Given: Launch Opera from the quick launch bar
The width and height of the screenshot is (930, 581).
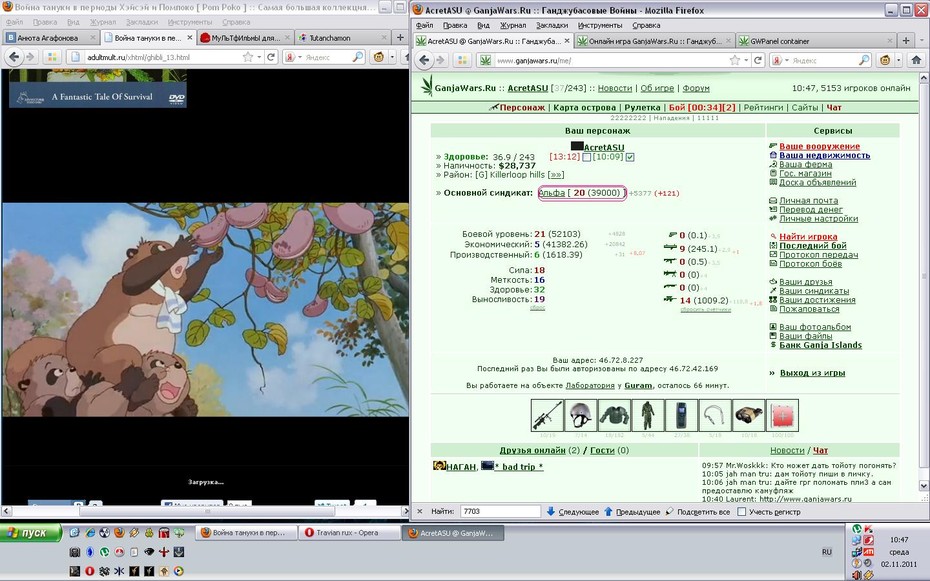Looking at the screenshot, I should tap(90, 572).
